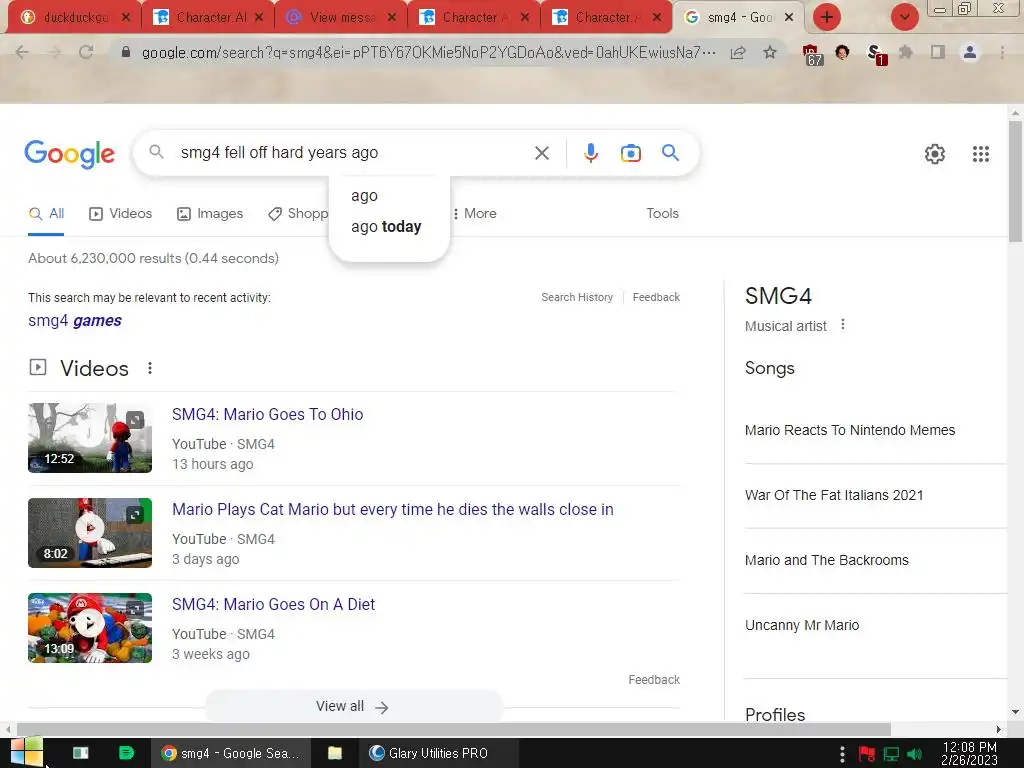1024x768 pixels.
Task: Click the microphone voice search icon
Action: pyautogui.click(x=590, y=153)
